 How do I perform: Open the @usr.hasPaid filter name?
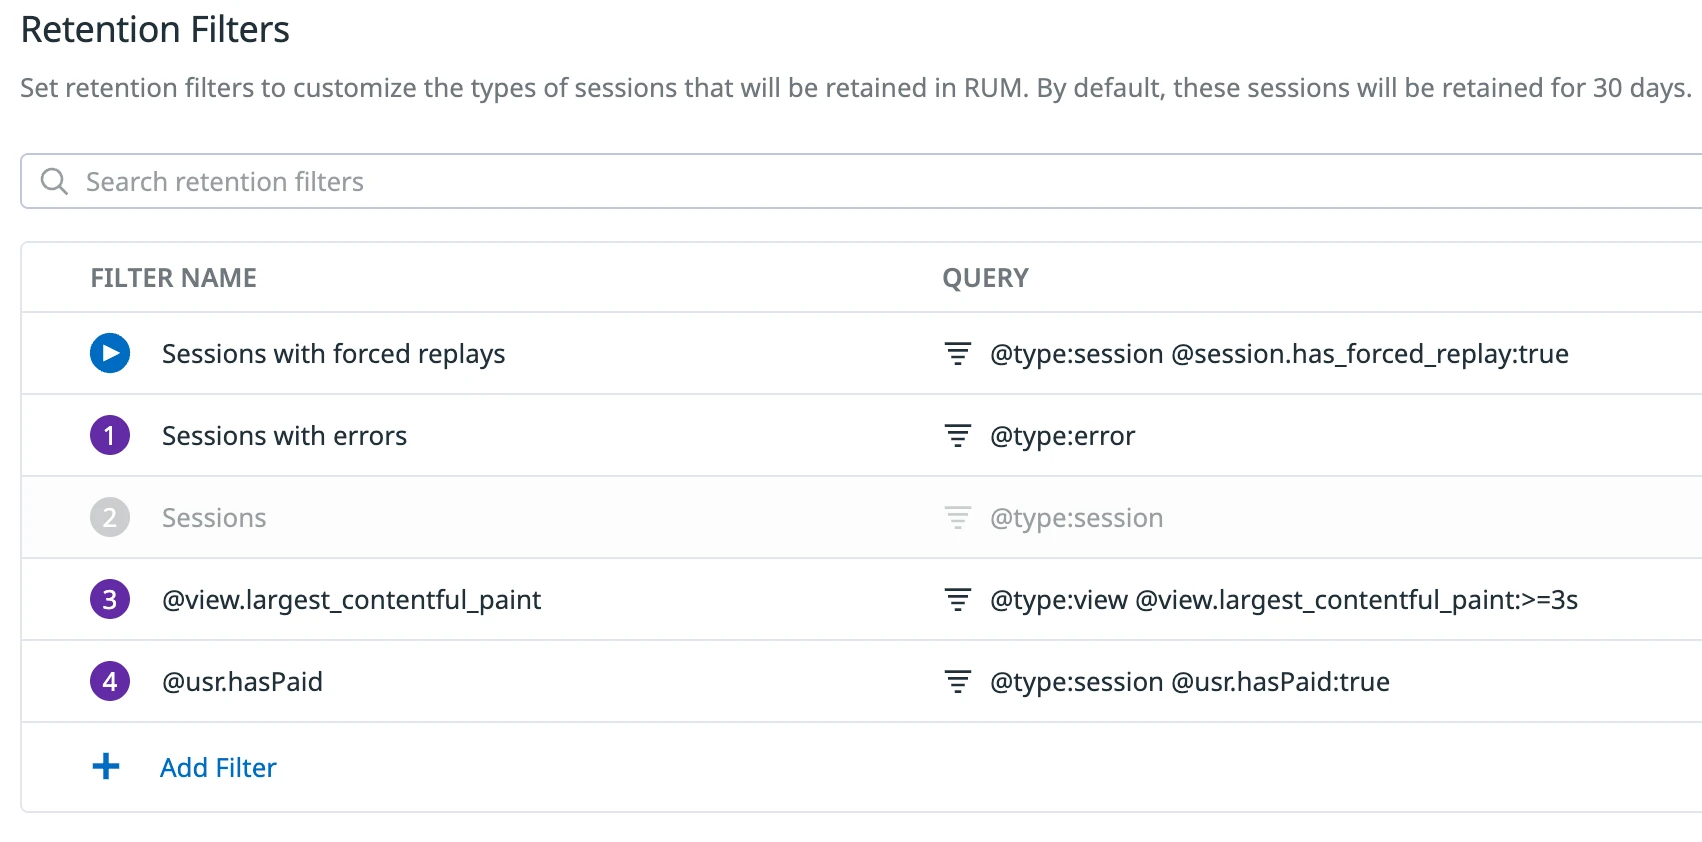click(x=242, y=681)
